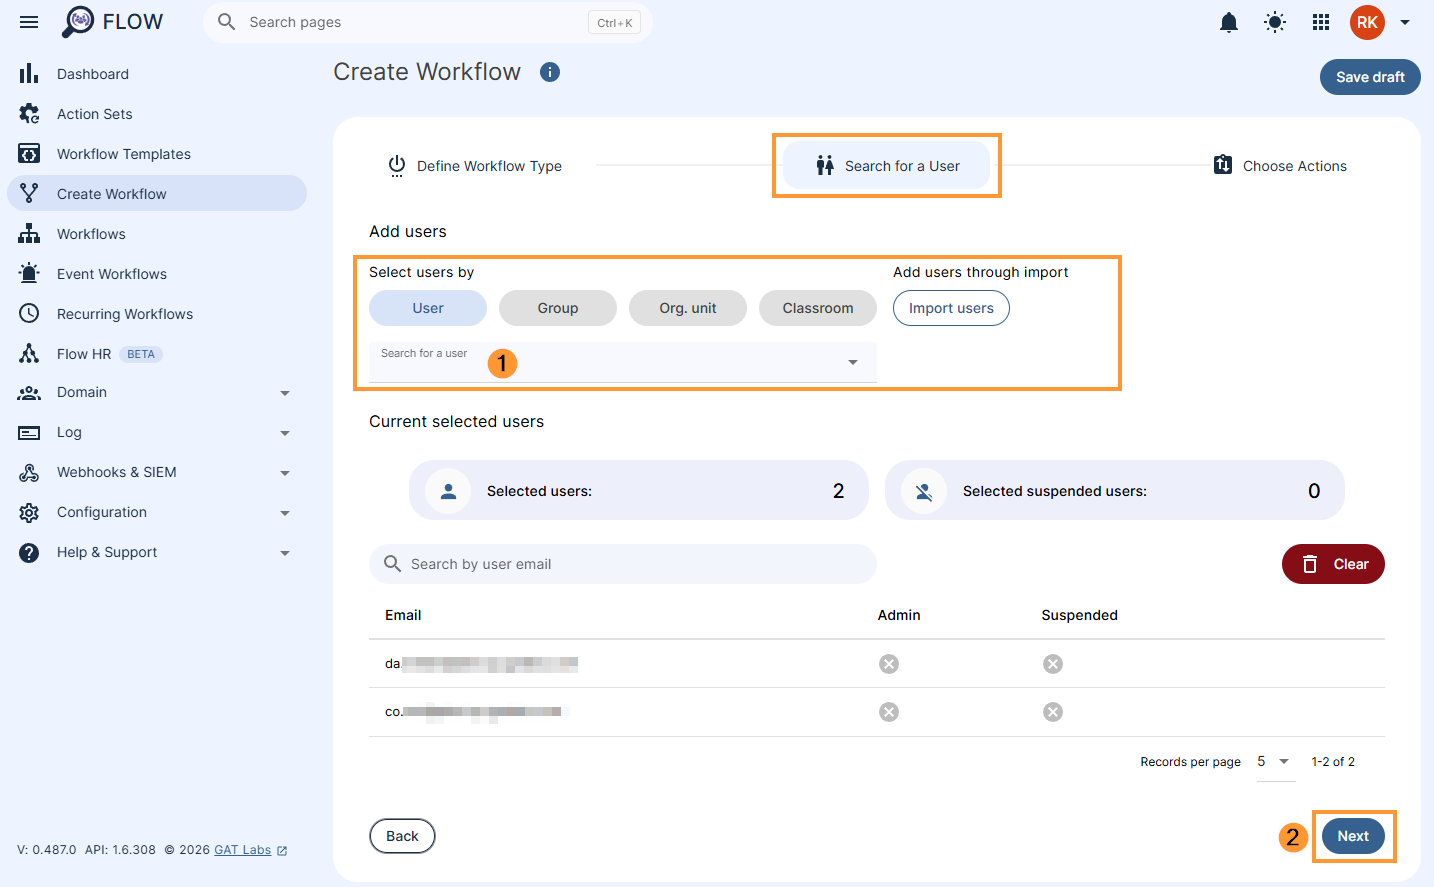Toggle Suspended status for the co… user
Image resolution: width=1434 pixels, height=887 pixels.
1053,712
